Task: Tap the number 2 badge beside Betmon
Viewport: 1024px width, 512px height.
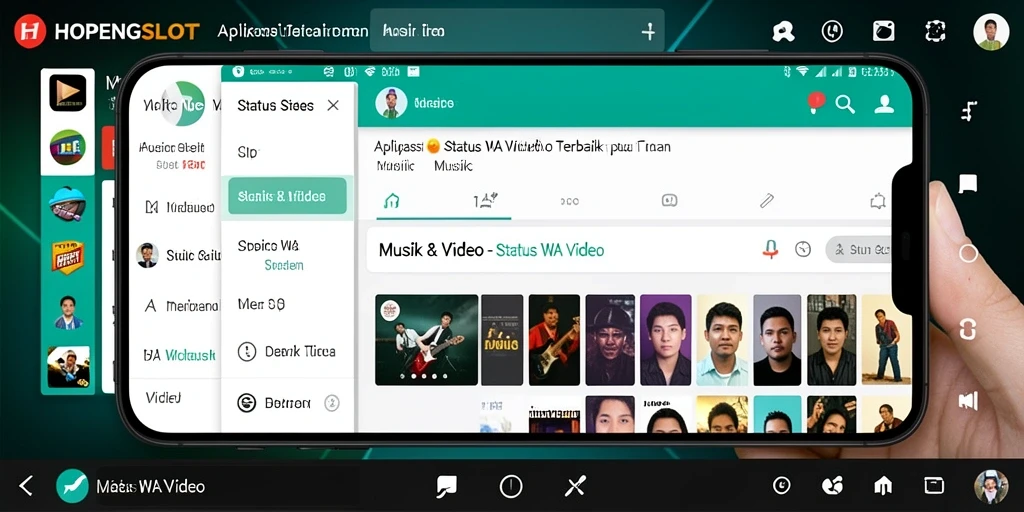Action: tap(332, 403)
